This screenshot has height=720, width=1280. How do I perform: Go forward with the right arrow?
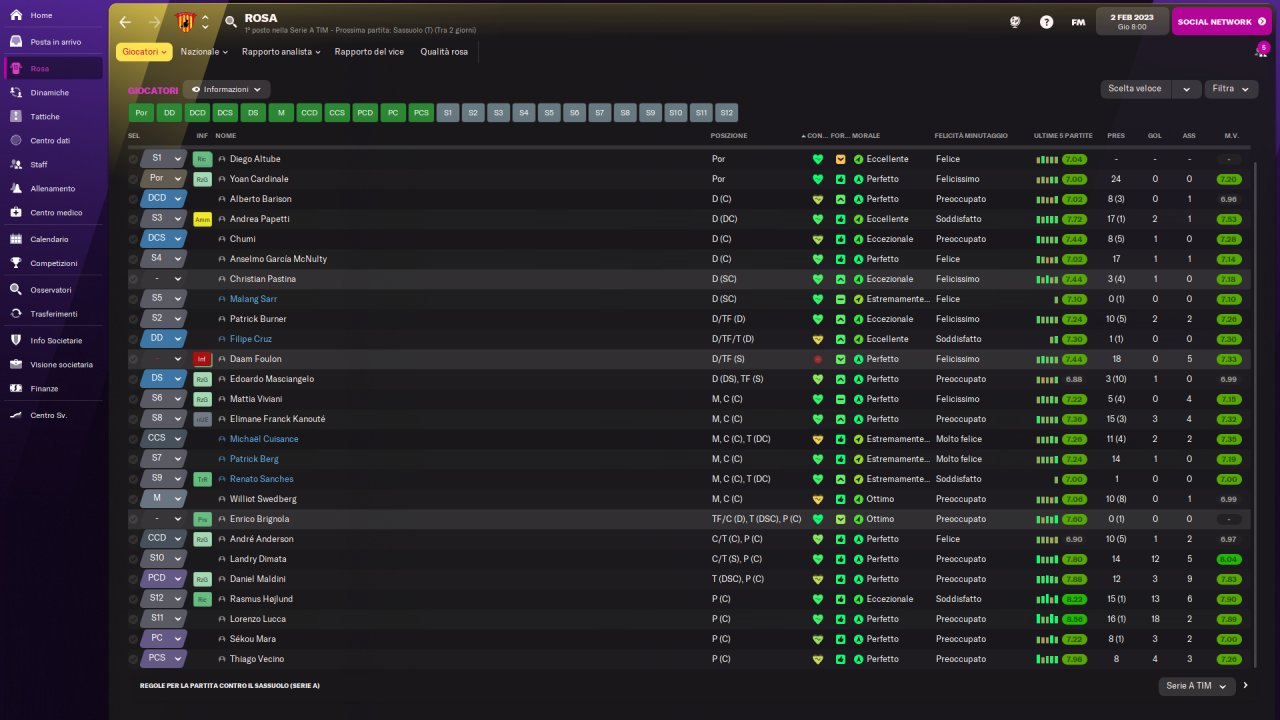(x=154, y=22)
